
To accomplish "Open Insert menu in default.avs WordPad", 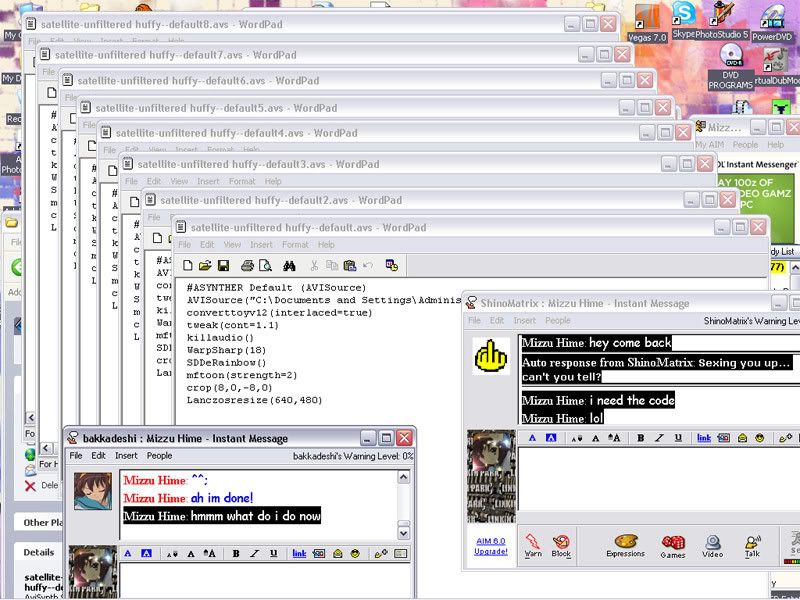I will (x=261, y=245).
